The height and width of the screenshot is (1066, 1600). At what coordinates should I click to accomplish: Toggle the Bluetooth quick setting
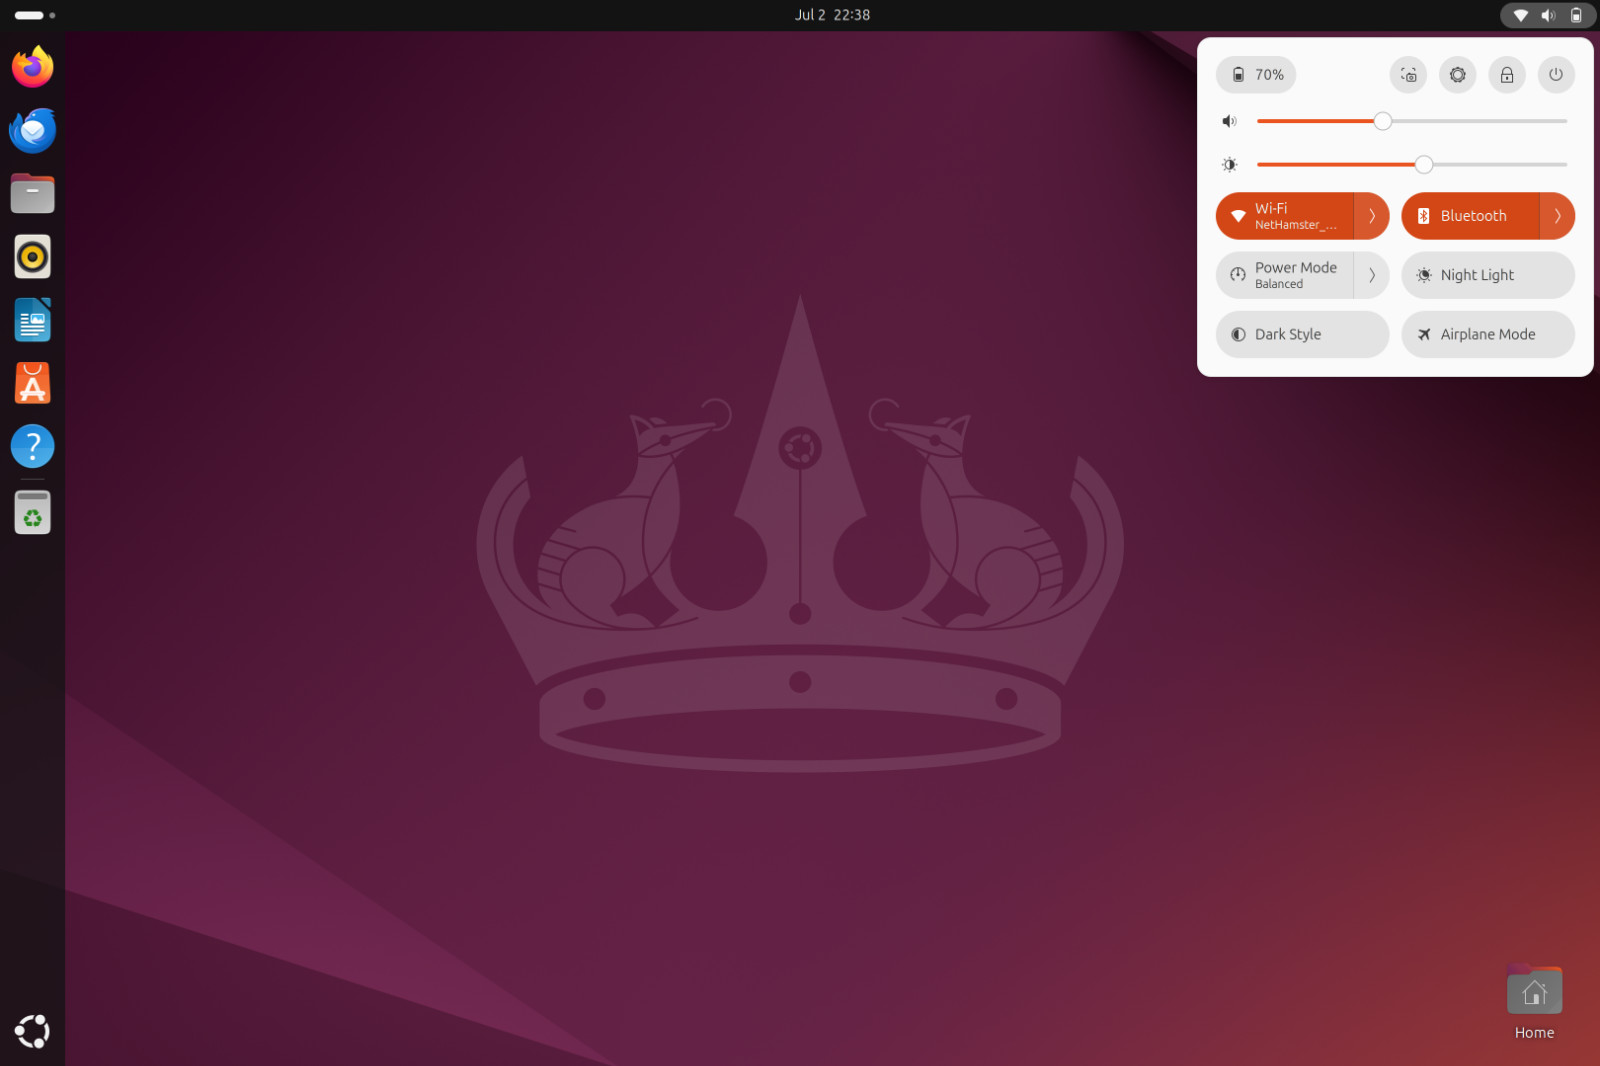[1470, 216]
